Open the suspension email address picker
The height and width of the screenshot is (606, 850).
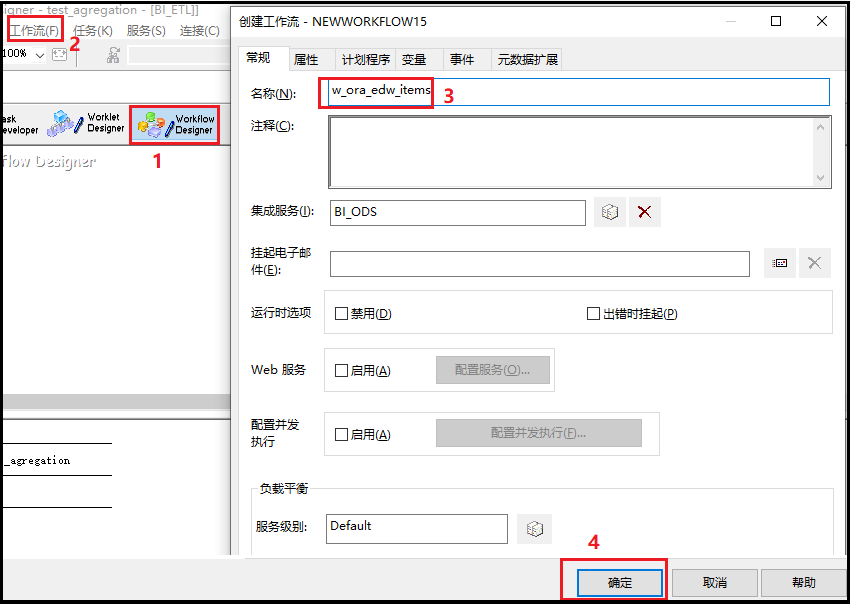tap(779, 262)
